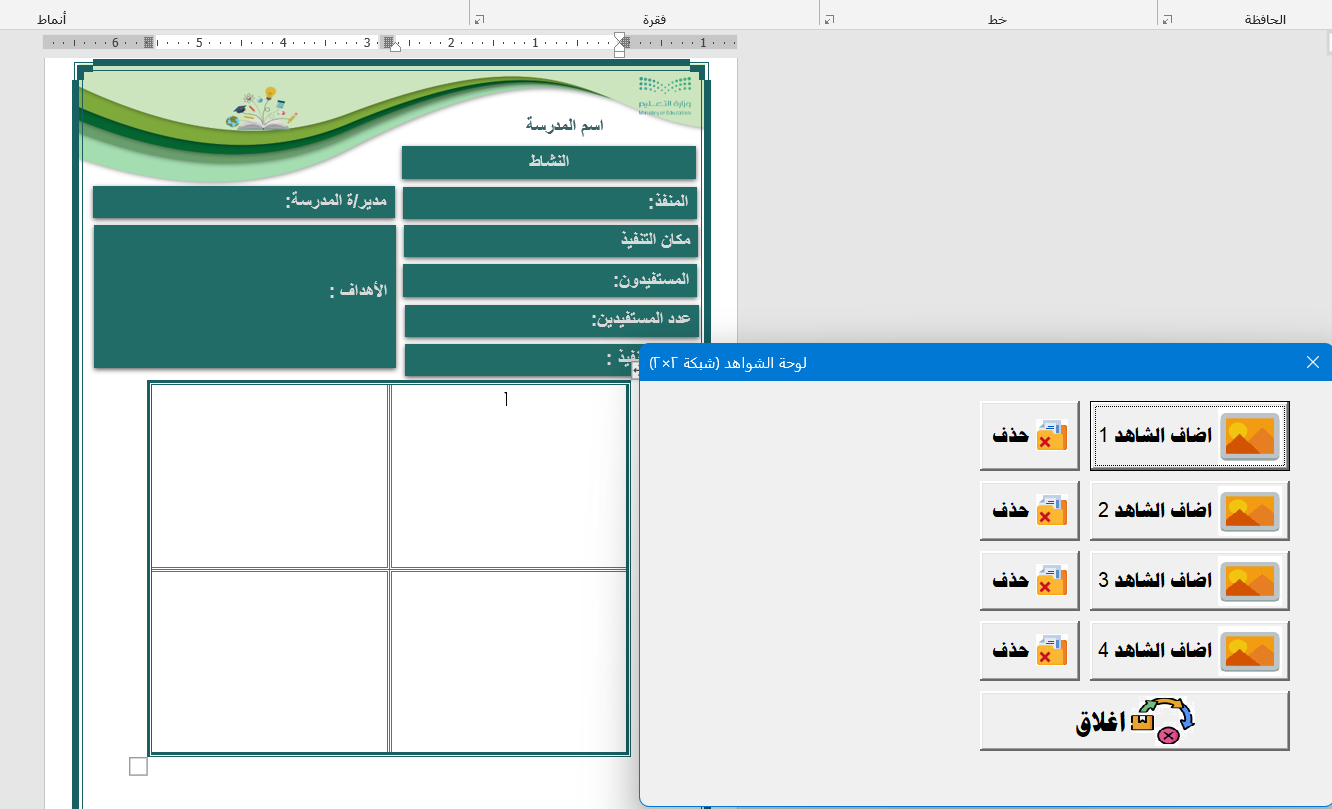The image size is (1332, 809).
Task: Delete the fourth evidence image
Action: [1029, 650]
